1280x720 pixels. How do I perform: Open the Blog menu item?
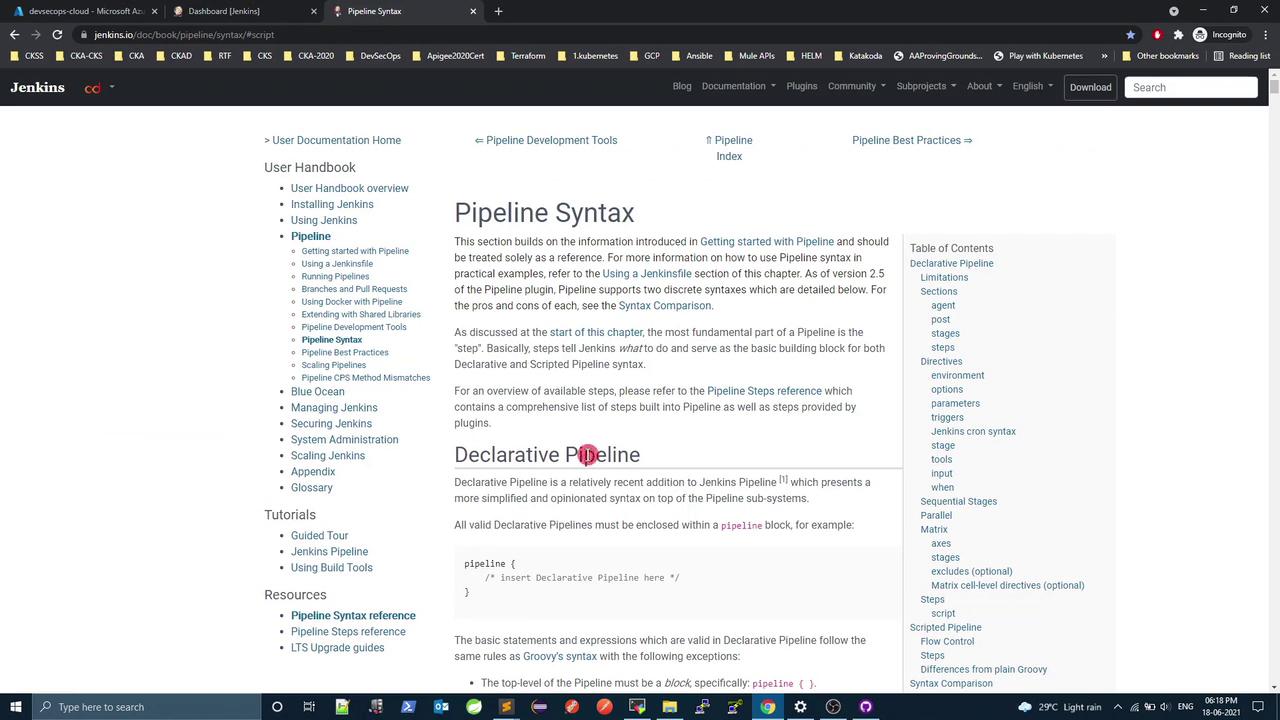pyautogui.click(x=682, y=87)
